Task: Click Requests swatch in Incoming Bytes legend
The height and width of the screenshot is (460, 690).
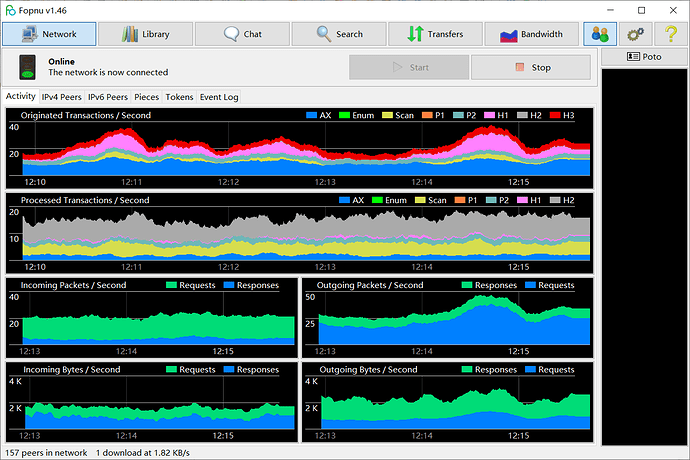Action: [172, 370]
